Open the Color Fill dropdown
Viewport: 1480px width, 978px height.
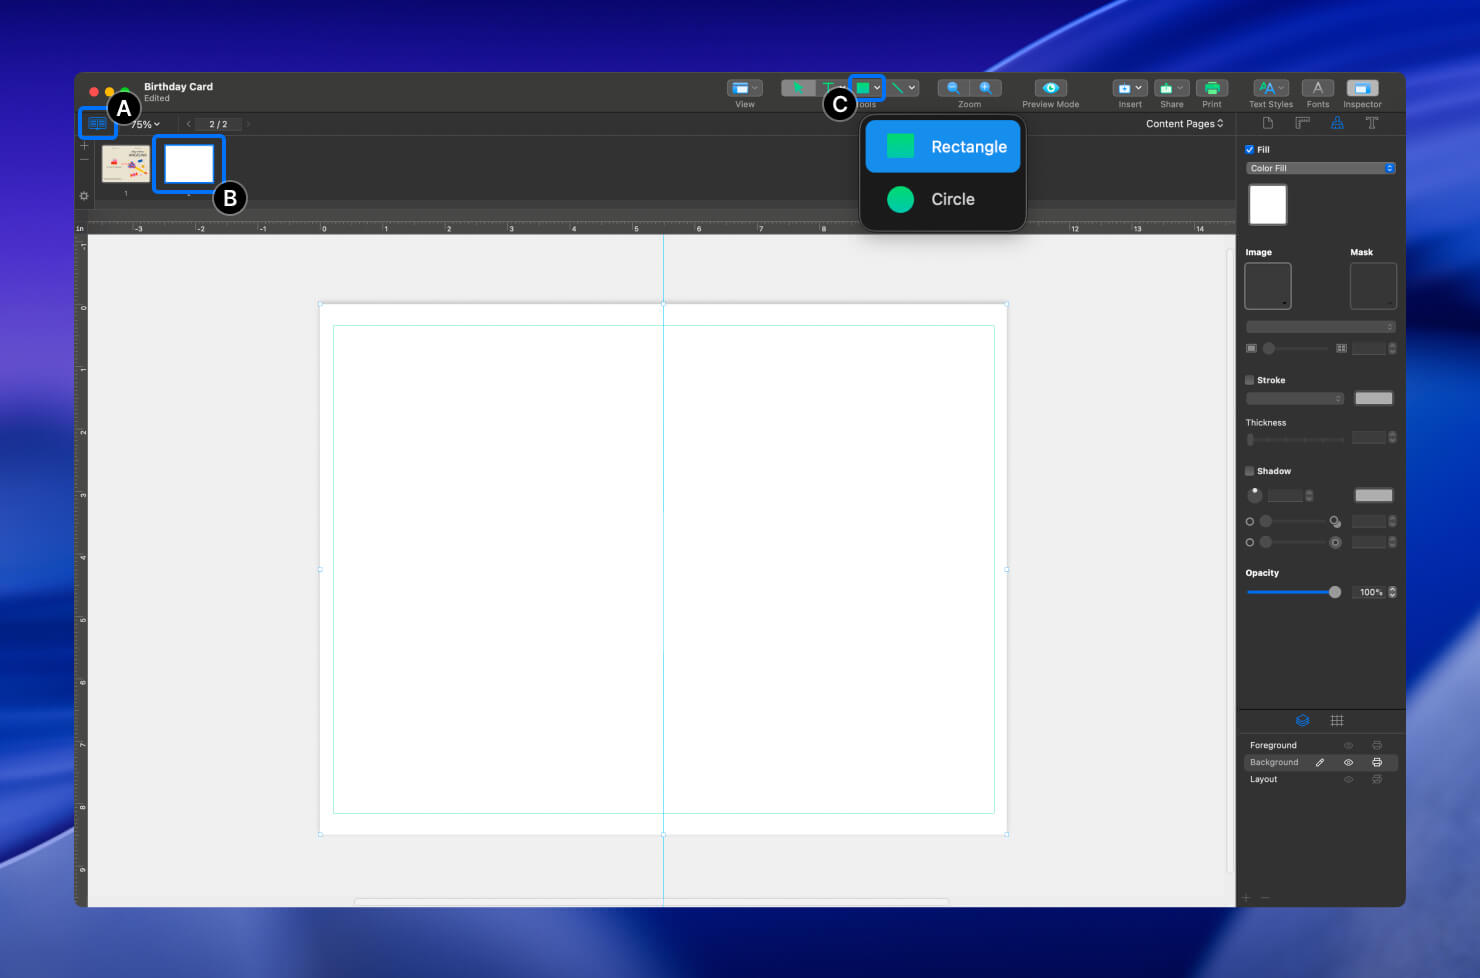click(x=1320, y=168)
